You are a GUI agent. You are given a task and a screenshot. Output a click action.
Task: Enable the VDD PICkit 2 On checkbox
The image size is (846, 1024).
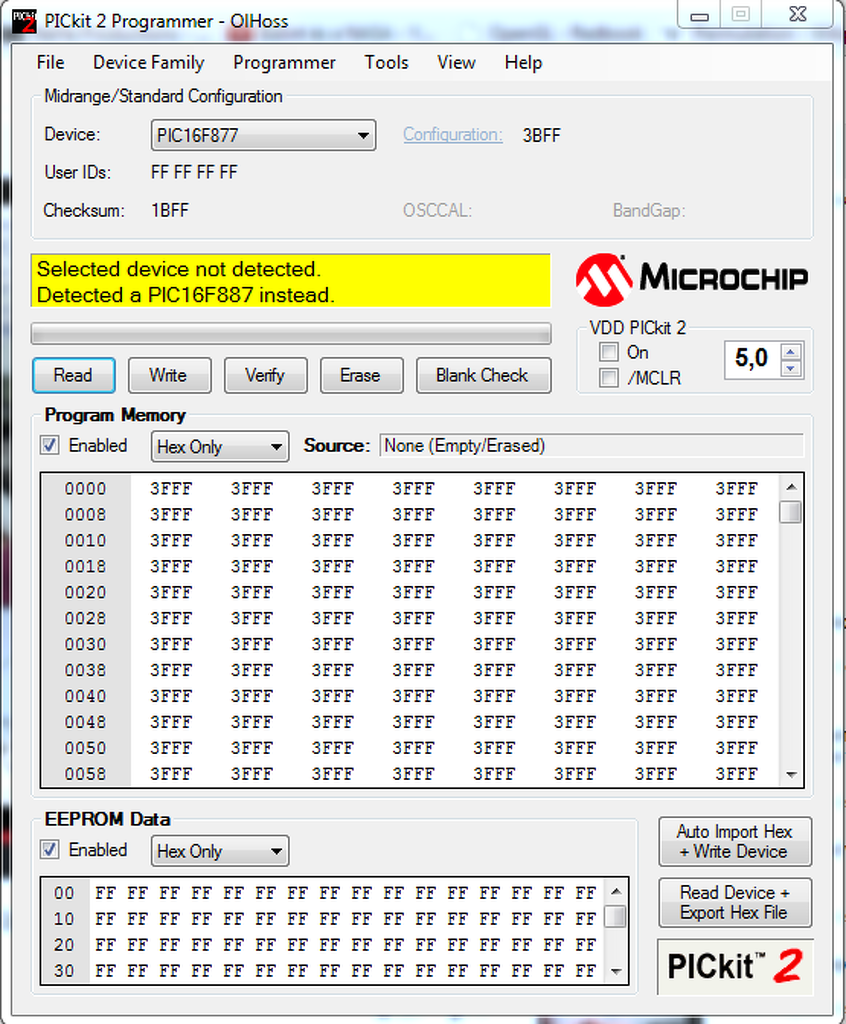(609, 352)
